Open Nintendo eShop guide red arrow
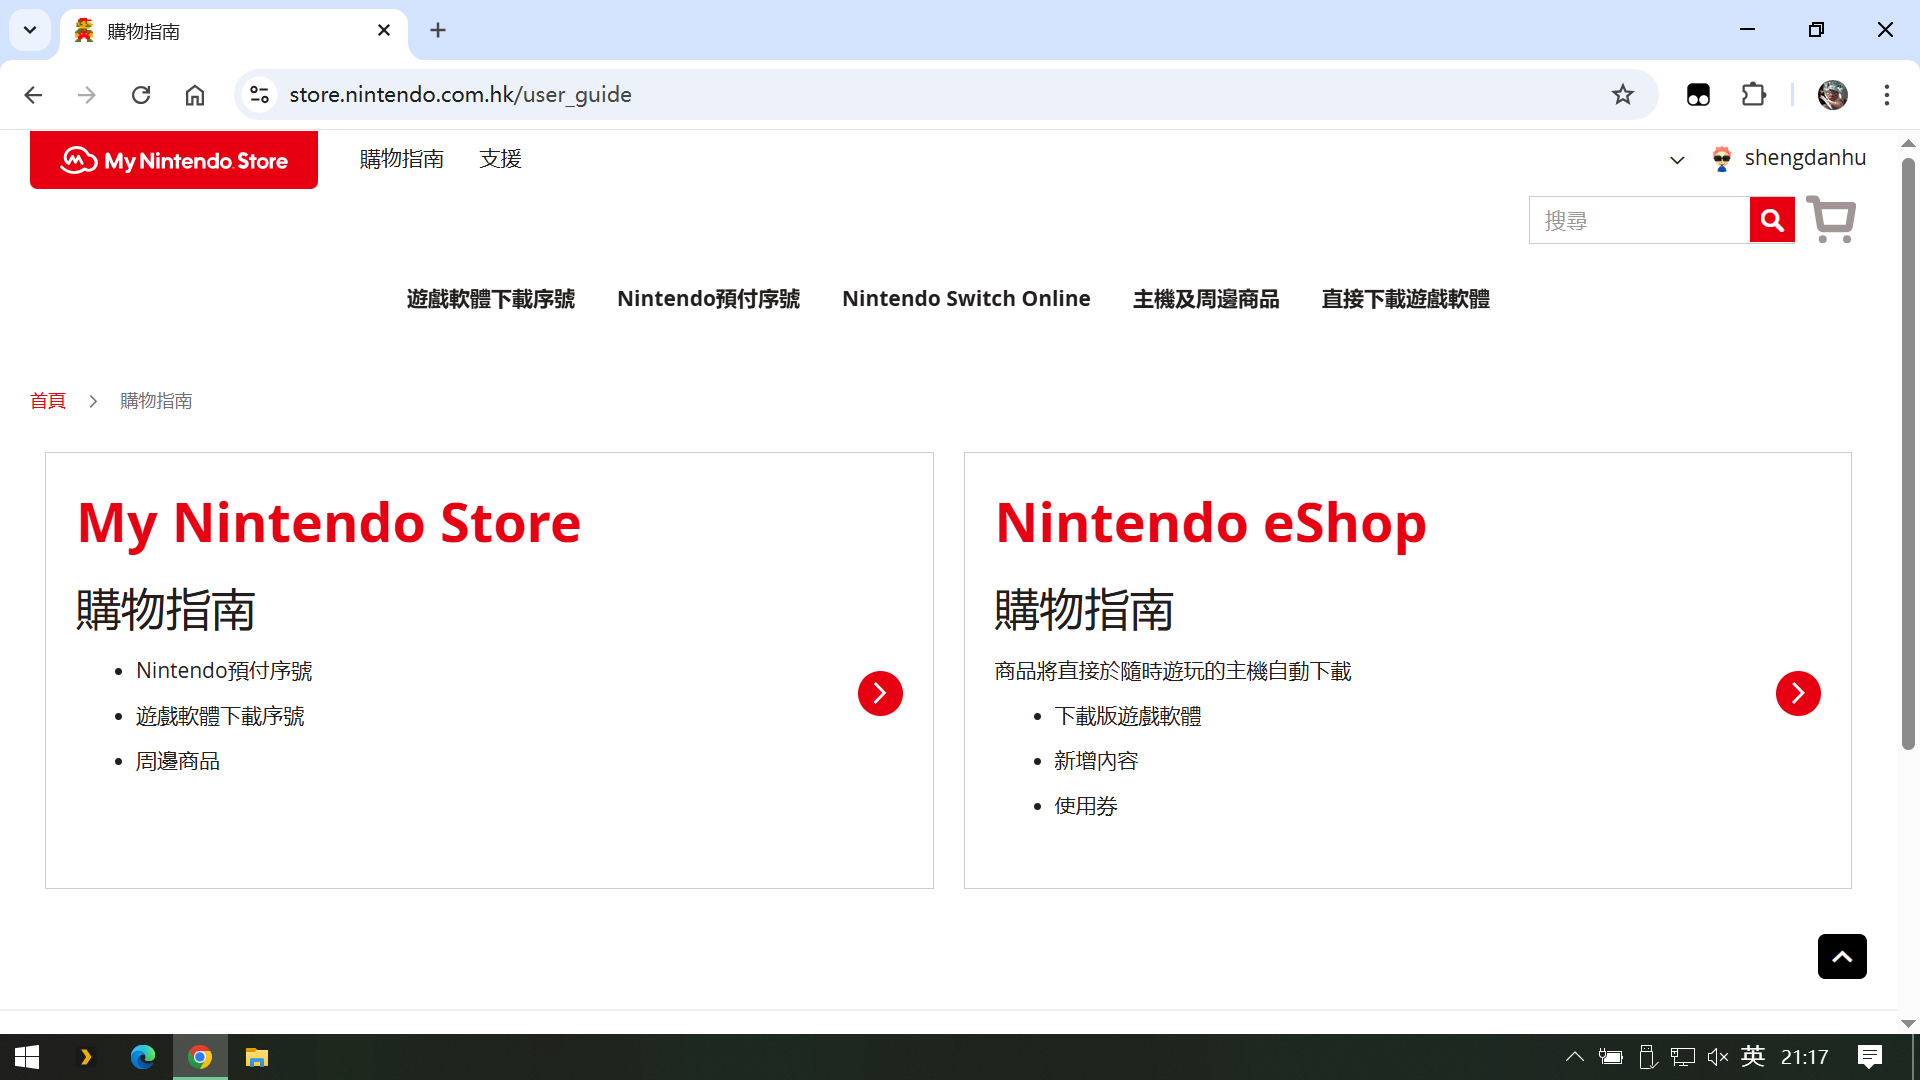 1798,693
